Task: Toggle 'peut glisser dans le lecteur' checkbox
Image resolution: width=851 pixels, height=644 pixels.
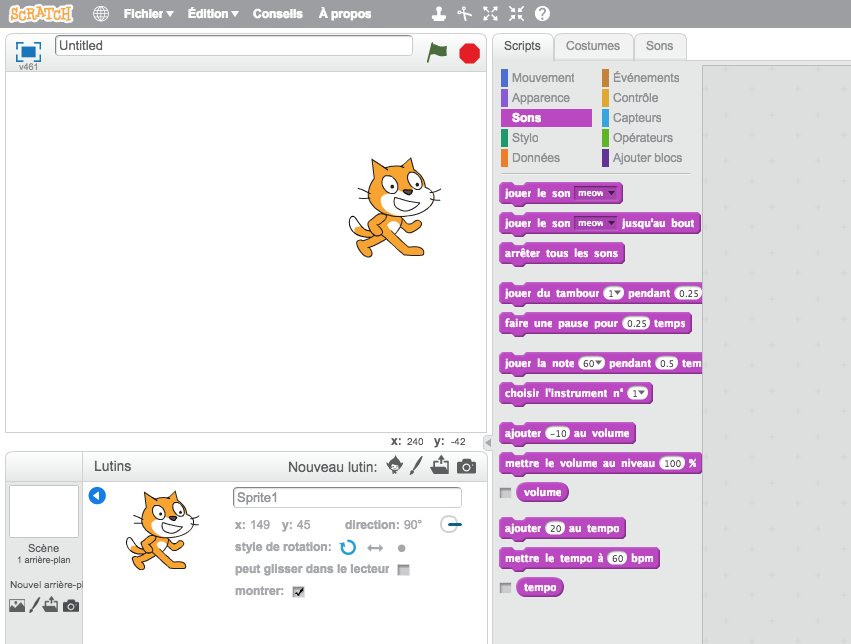Action: pos(403,570)
